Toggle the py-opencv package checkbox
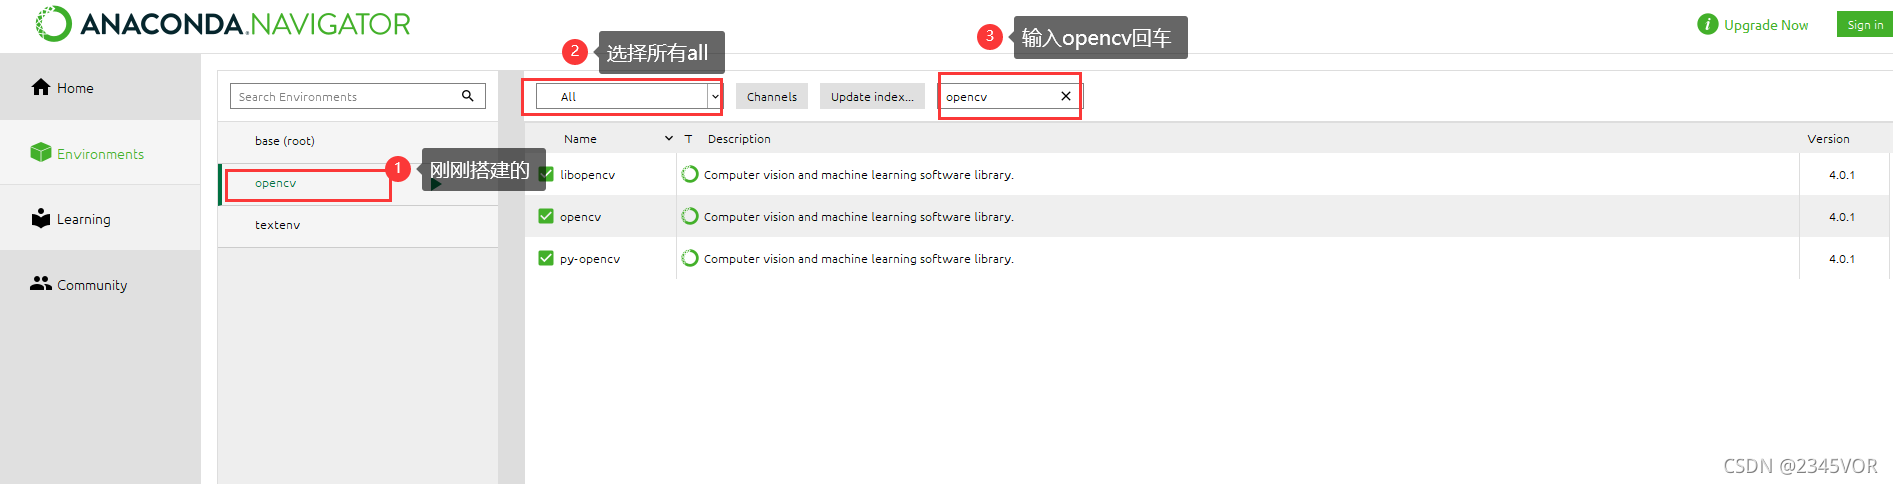 coord(546,258)
